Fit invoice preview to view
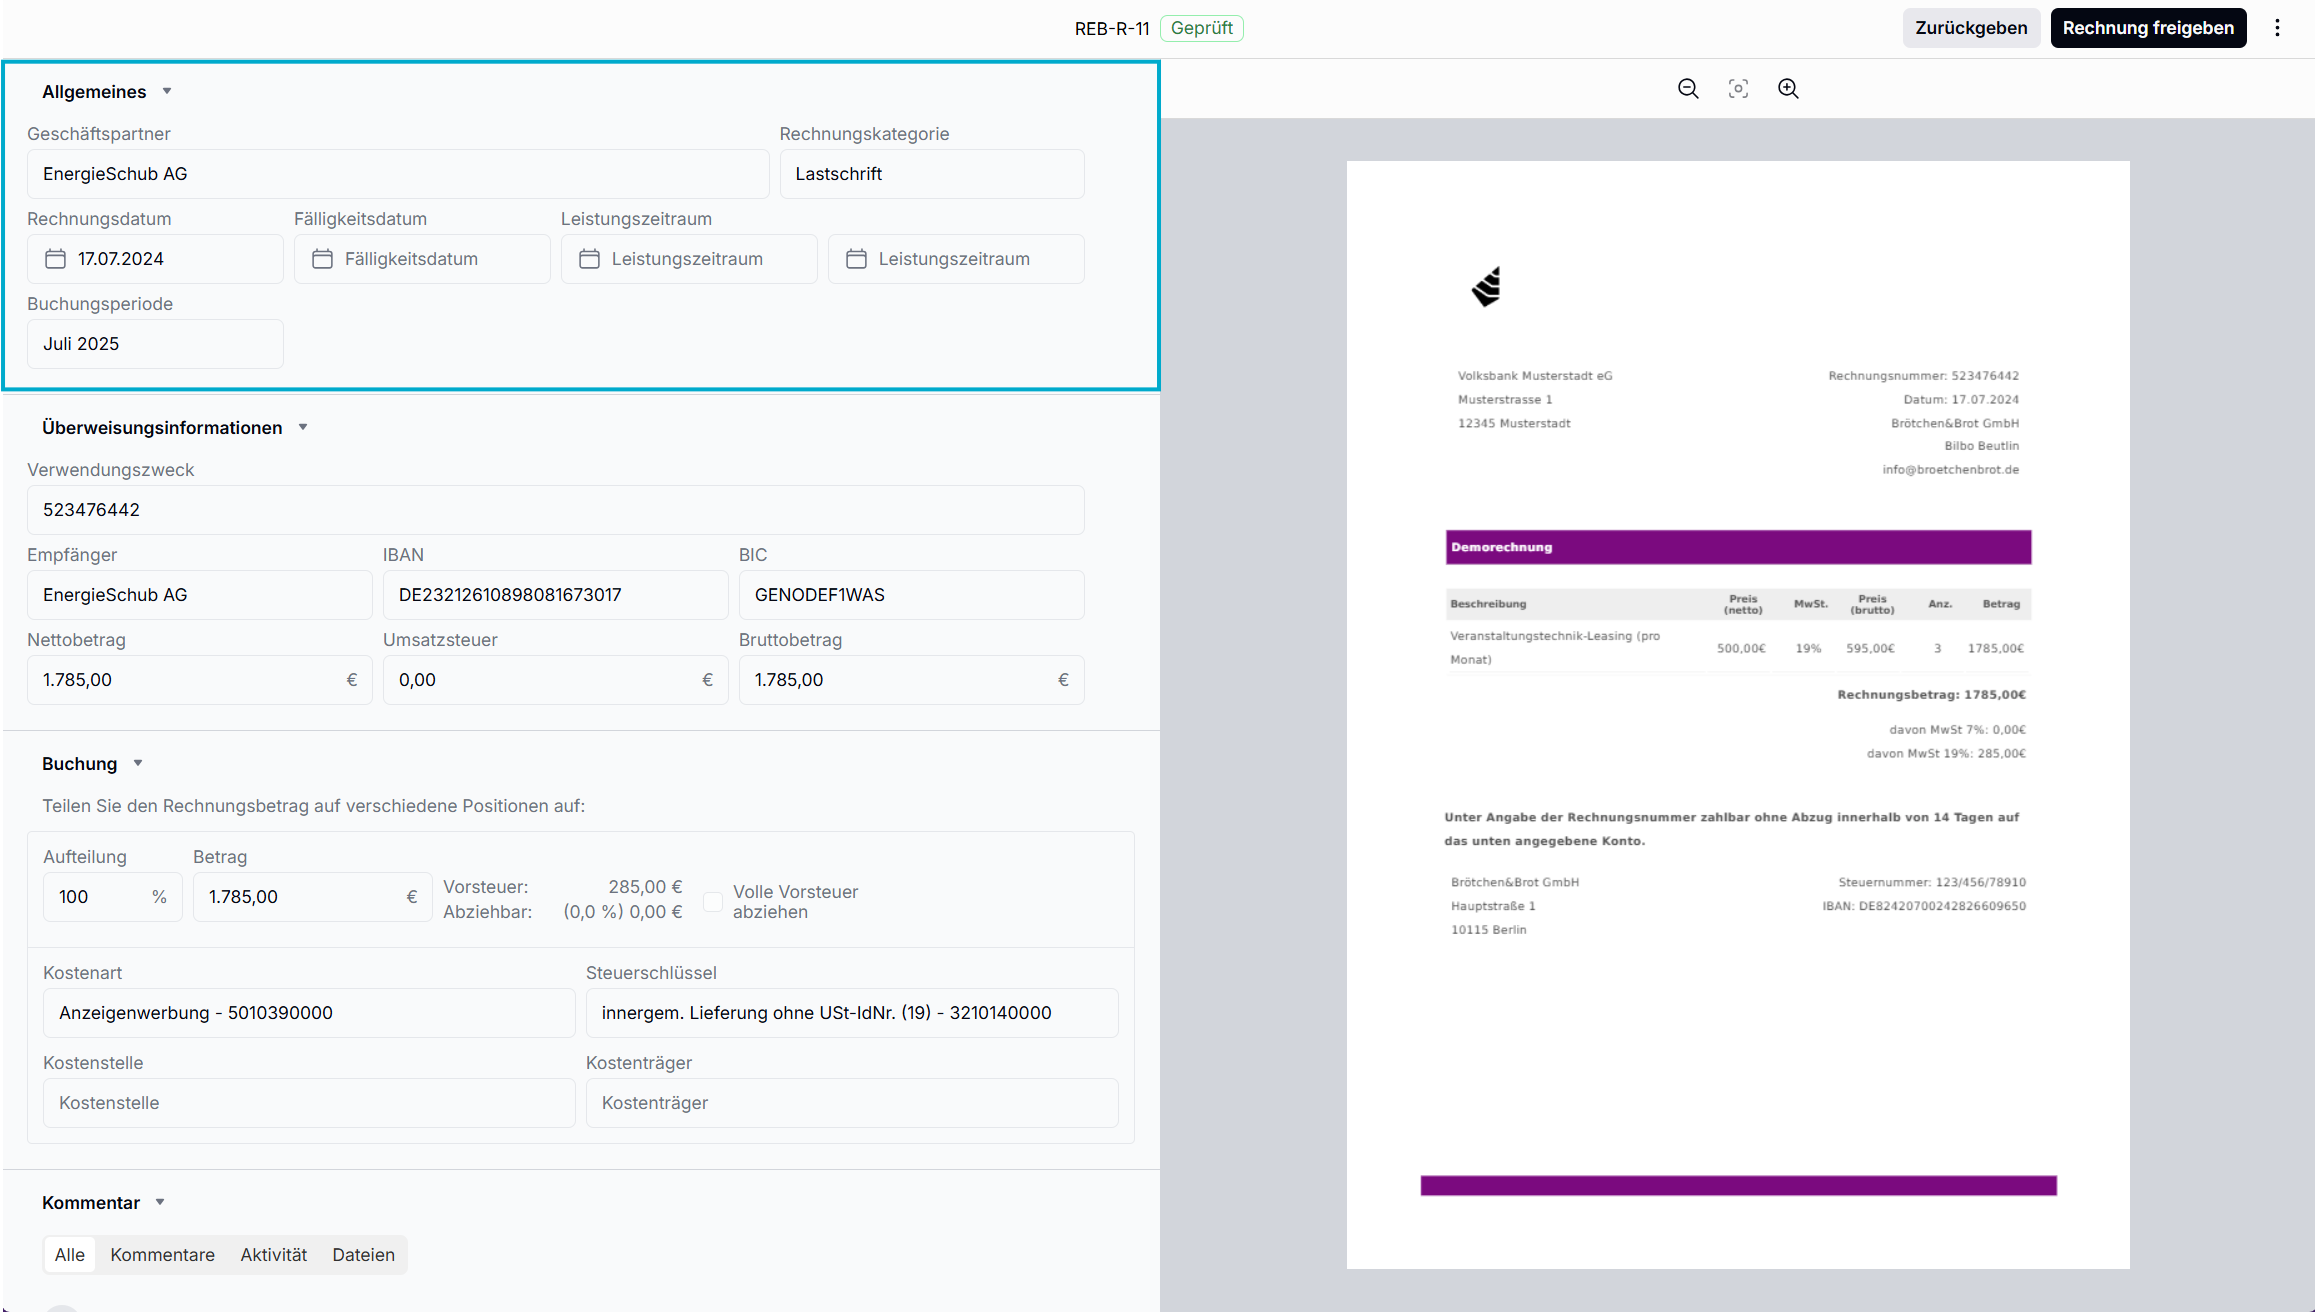This screenshot has width=2315, height=1312. (1738, 88)
